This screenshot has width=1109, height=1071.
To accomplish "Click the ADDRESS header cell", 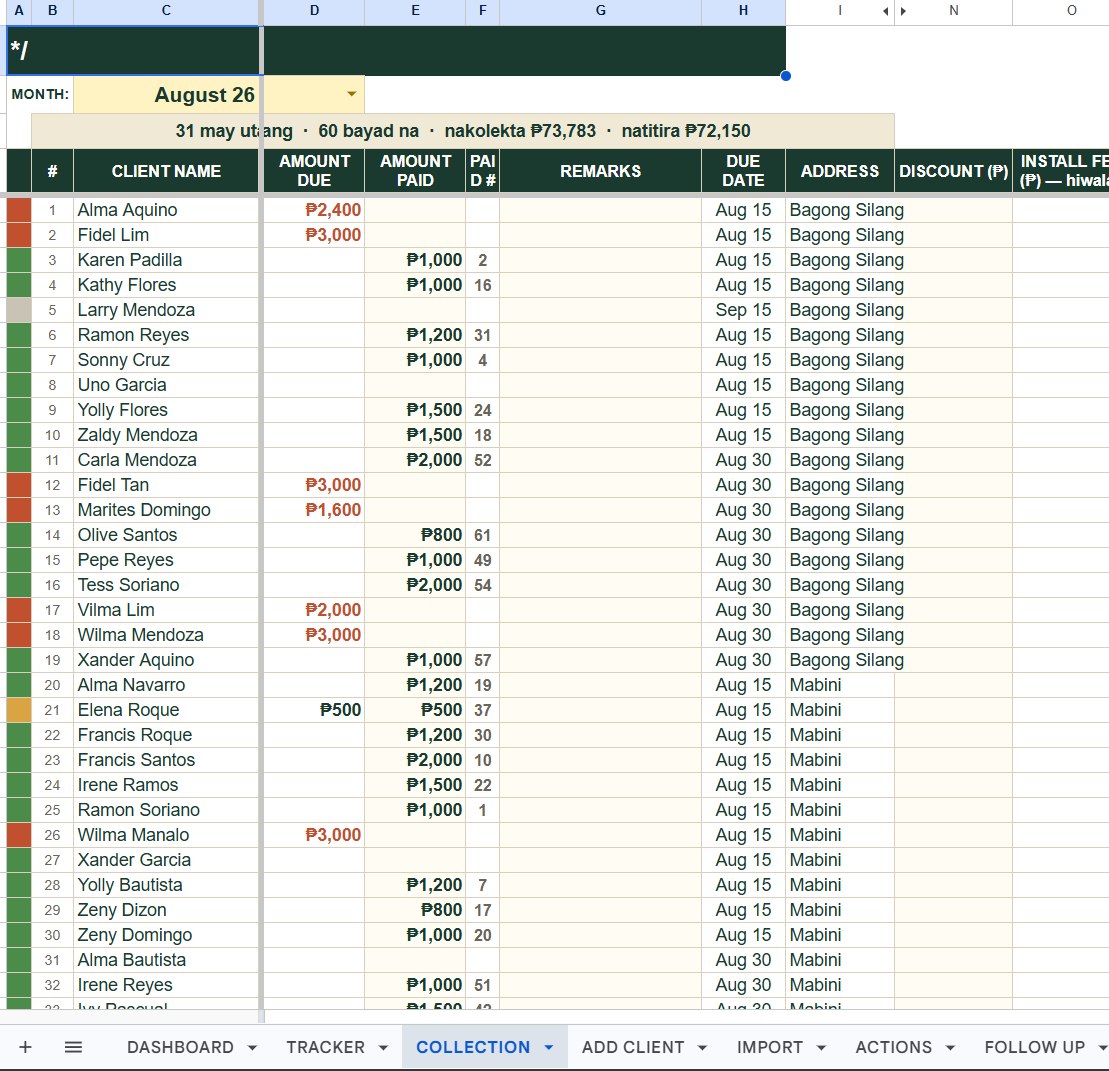I will (840, 170).
